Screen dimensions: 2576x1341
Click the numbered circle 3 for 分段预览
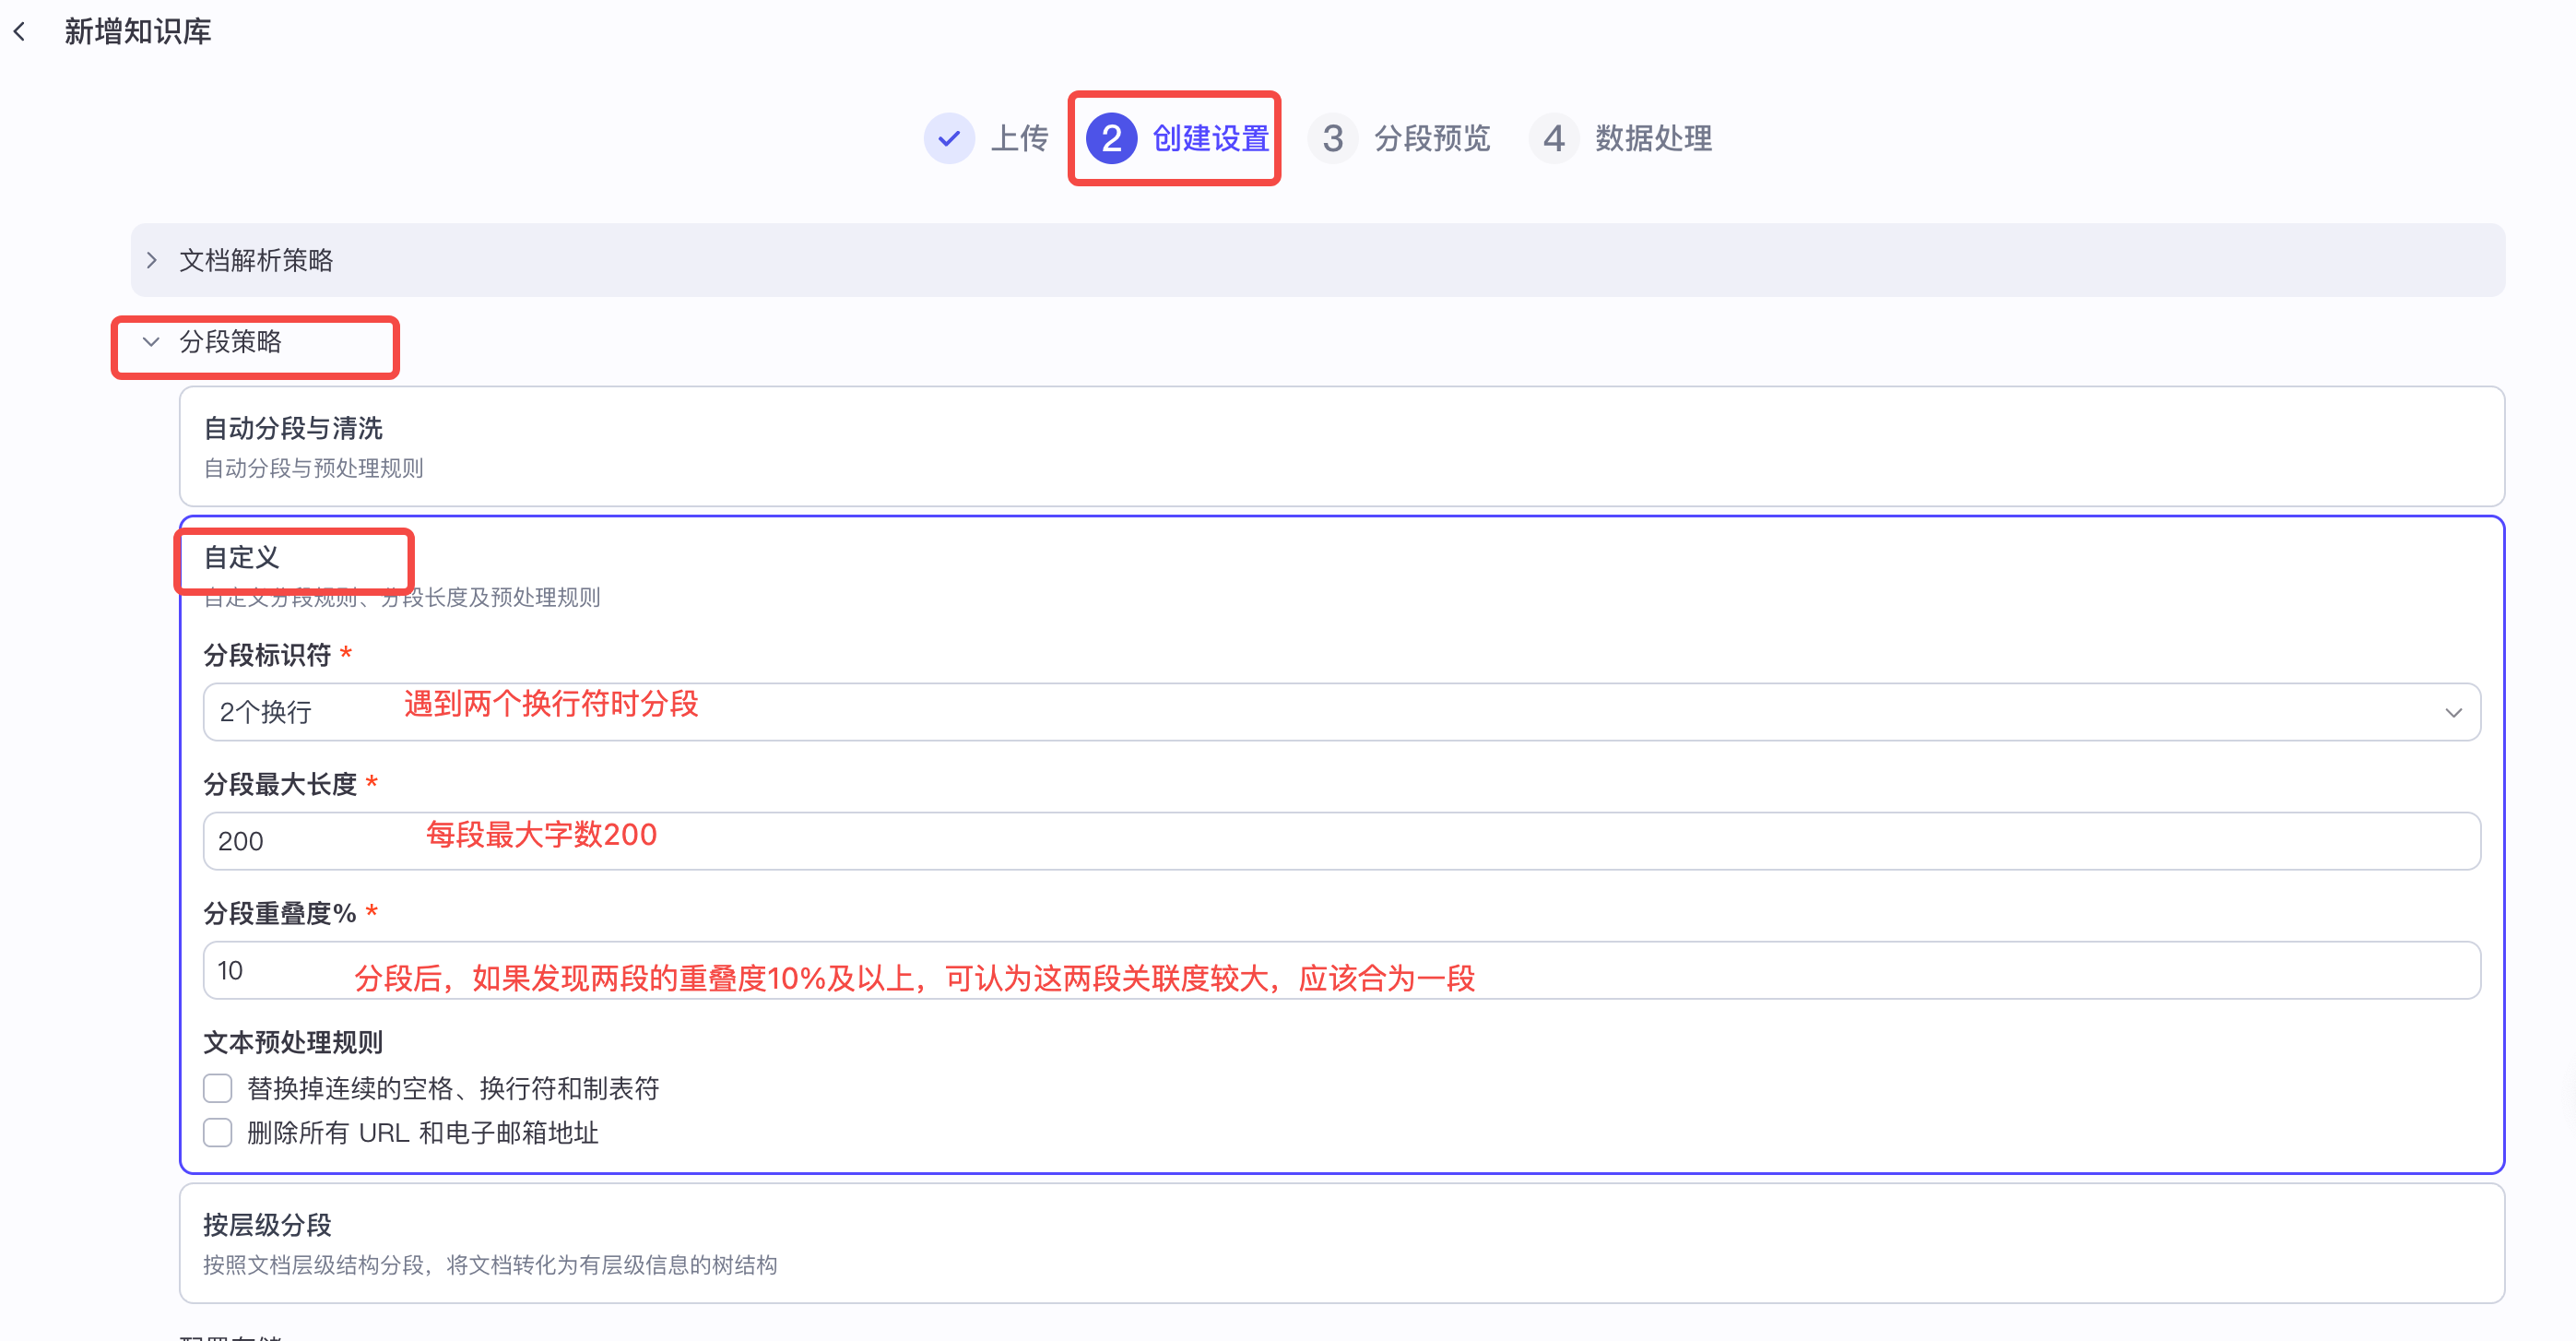1333,138
